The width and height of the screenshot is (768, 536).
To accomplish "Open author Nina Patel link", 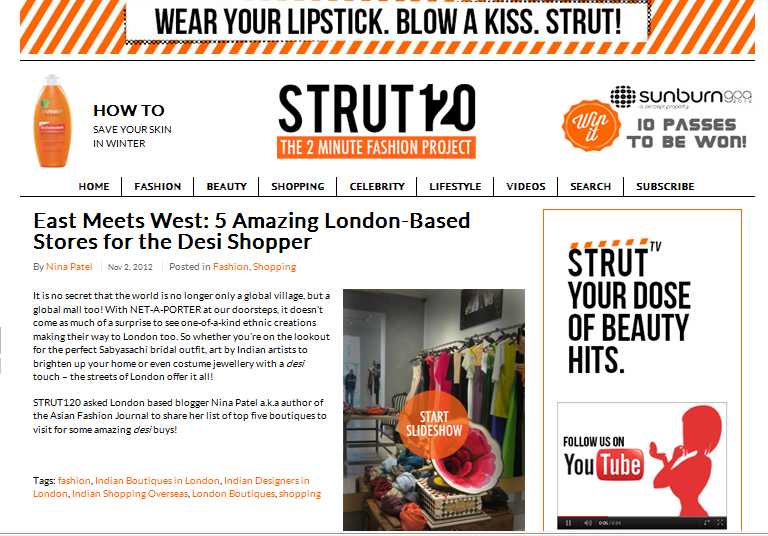I will point(69,267).
